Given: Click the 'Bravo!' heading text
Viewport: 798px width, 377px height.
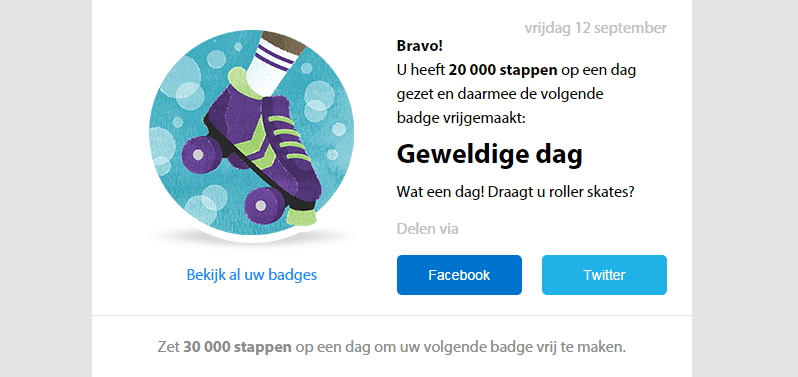Looking at the screenshot, I should 419,46.
